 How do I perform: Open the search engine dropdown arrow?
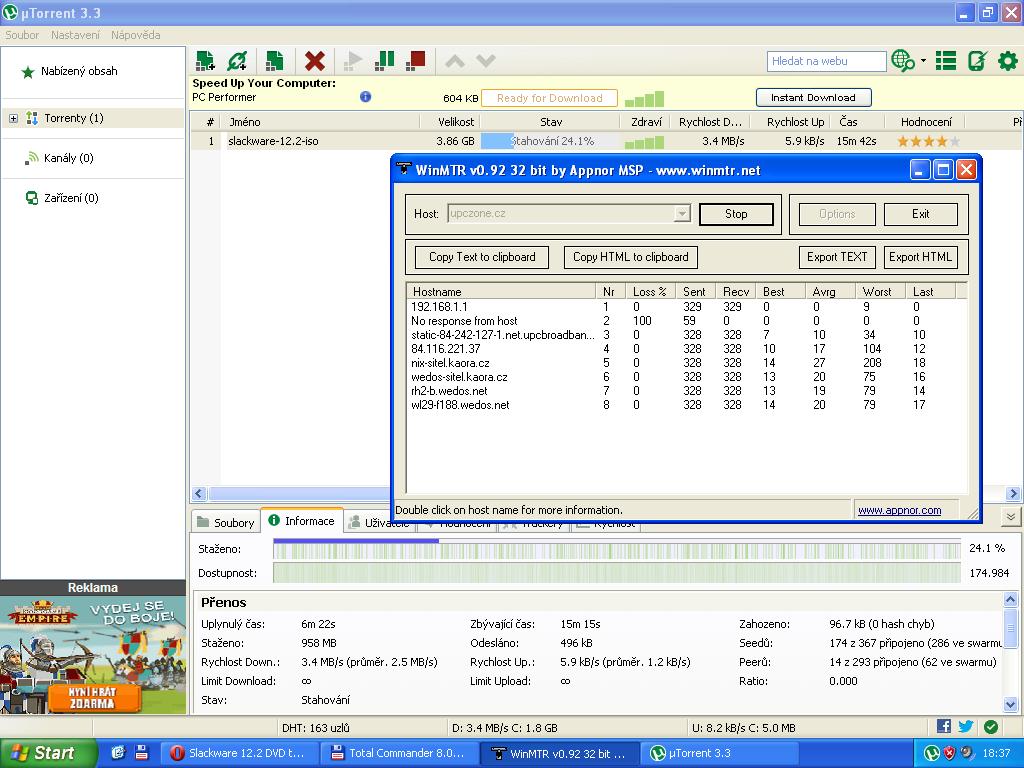(x=923, y=61)
